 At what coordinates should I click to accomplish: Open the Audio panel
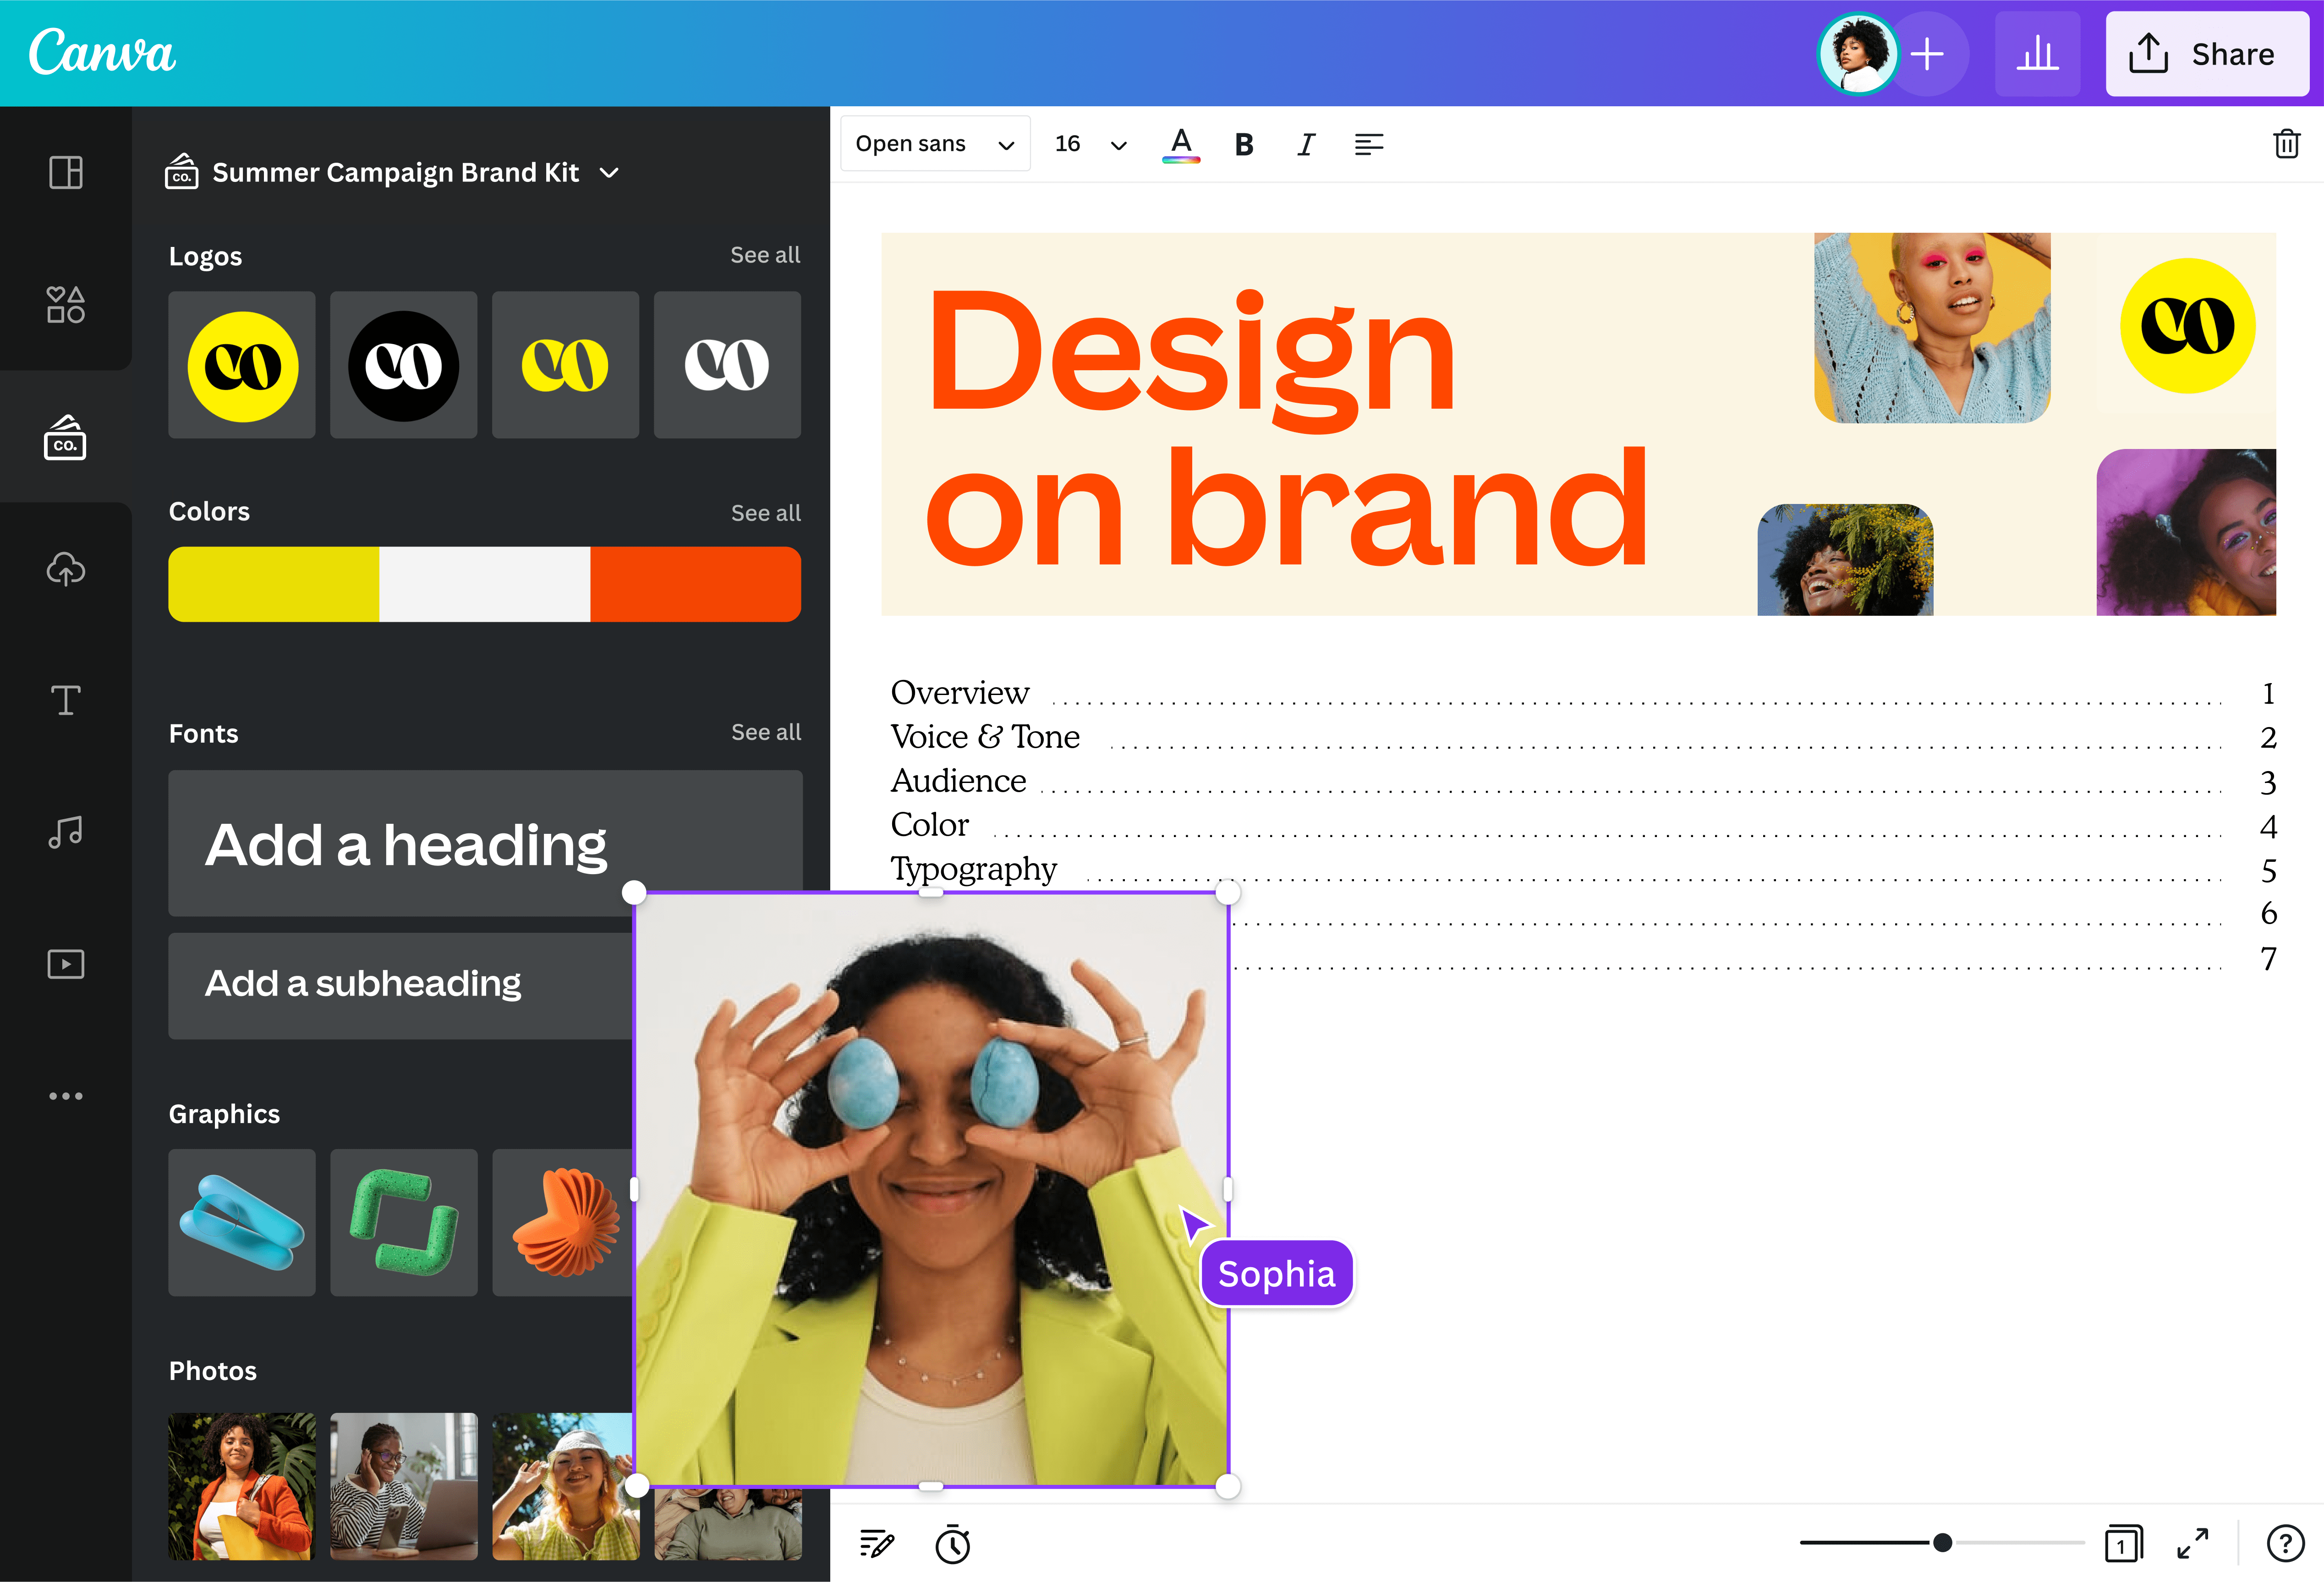[x=65, y=832]
